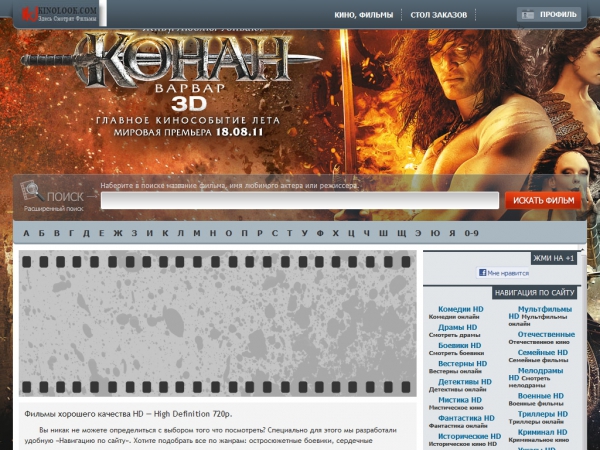The width and height of the screenshot is (600, 450).
Task: Open the КИНО, ФИЛЬМЫ menu
Action: [x=364, y=15]
